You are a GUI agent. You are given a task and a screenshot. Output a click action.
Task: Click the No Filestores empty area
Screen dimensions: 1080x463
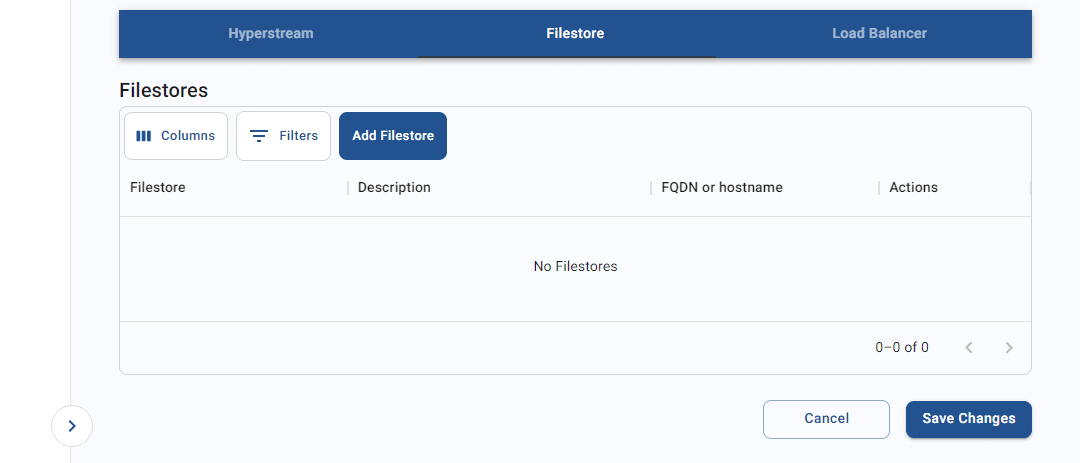[x=575, y=267]
